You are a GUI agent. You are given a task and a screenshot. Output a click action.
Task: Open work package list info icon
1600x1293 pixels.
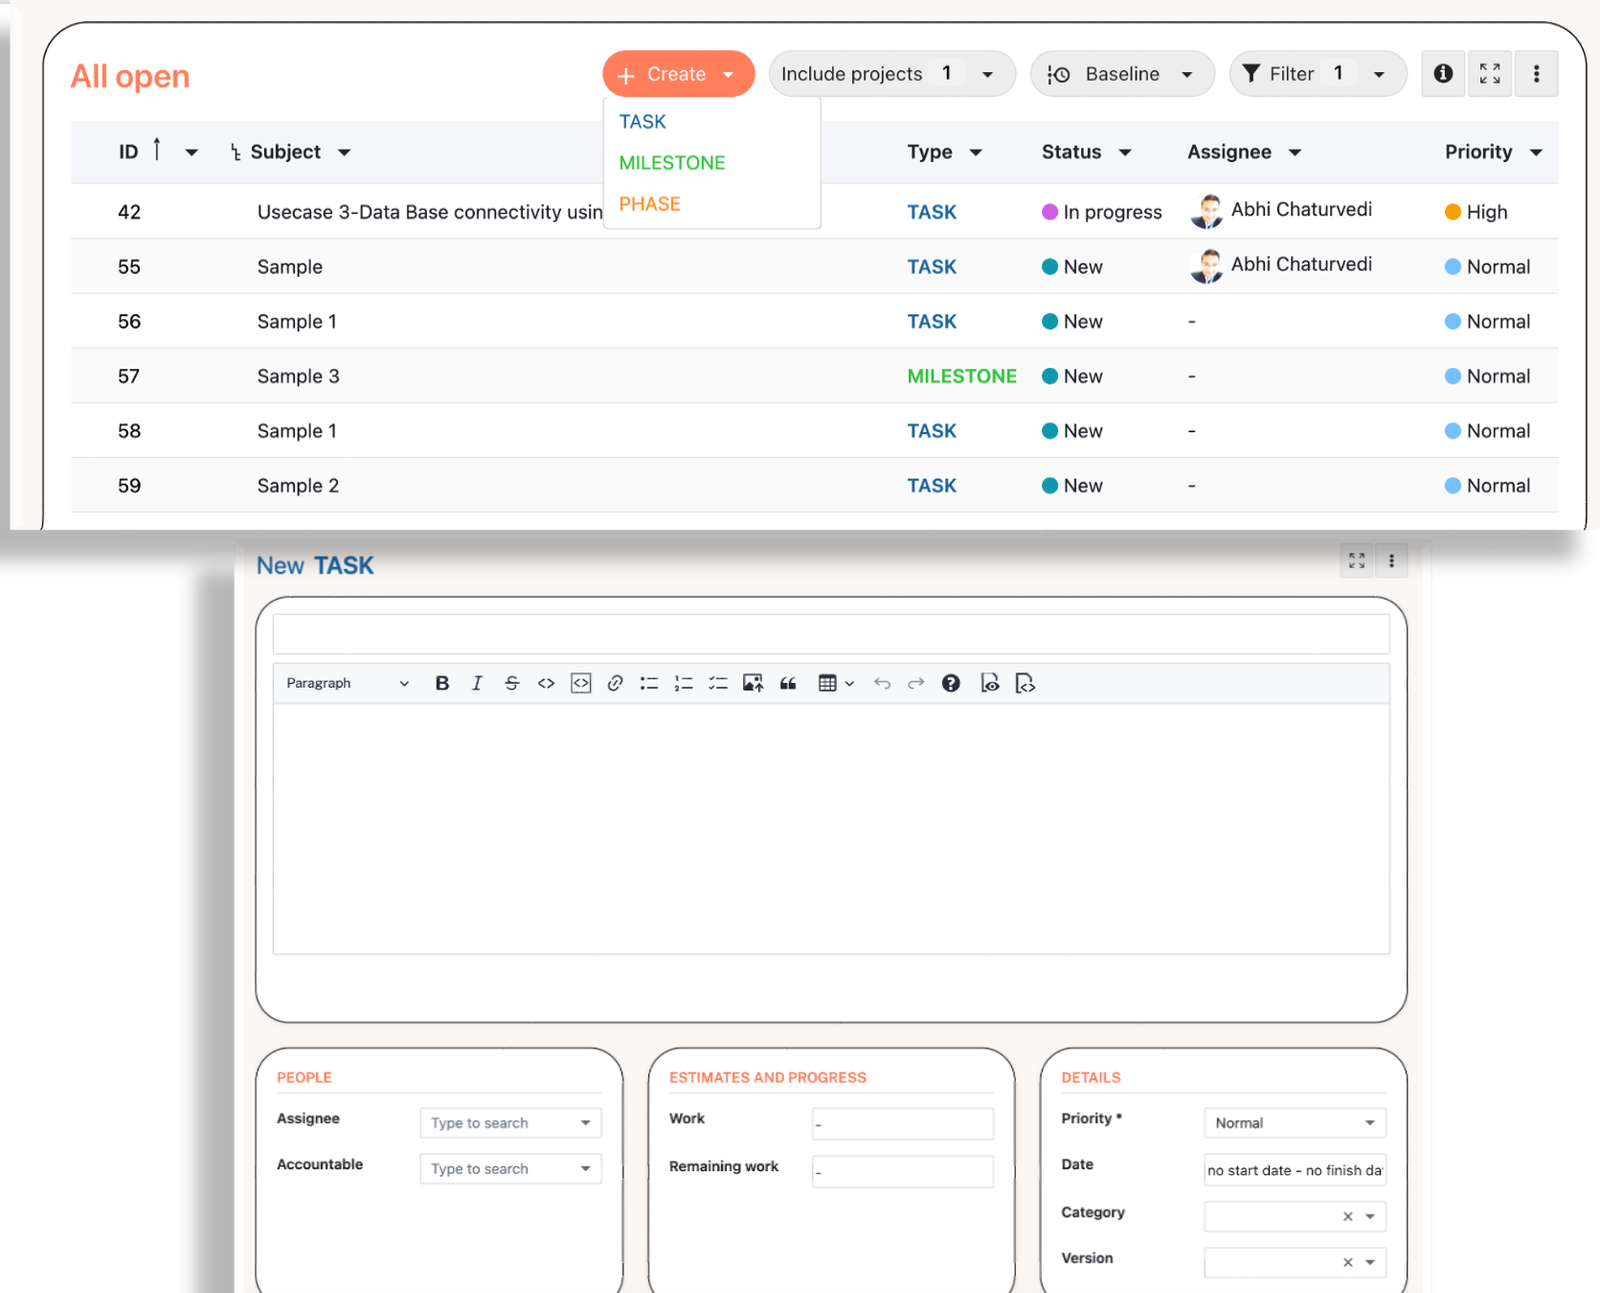1443,73
